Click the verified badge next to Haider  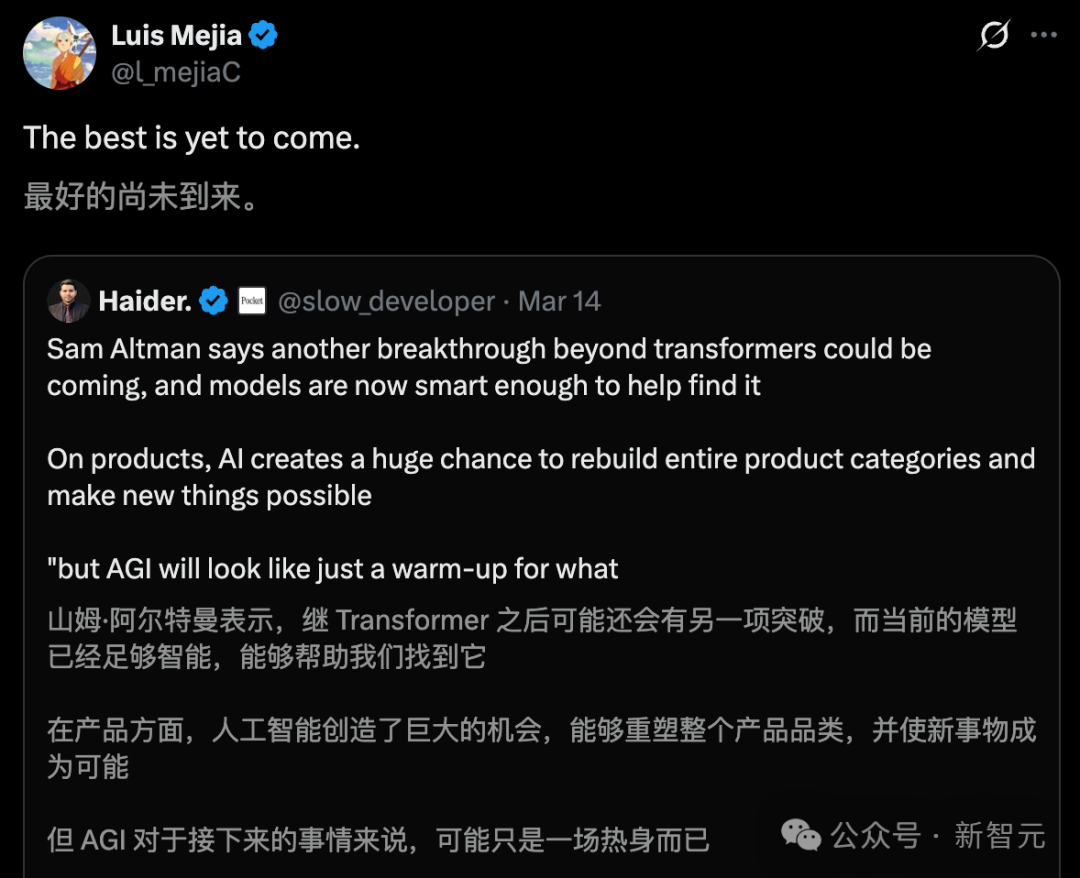pyautogui.click(x=213, y=299)
